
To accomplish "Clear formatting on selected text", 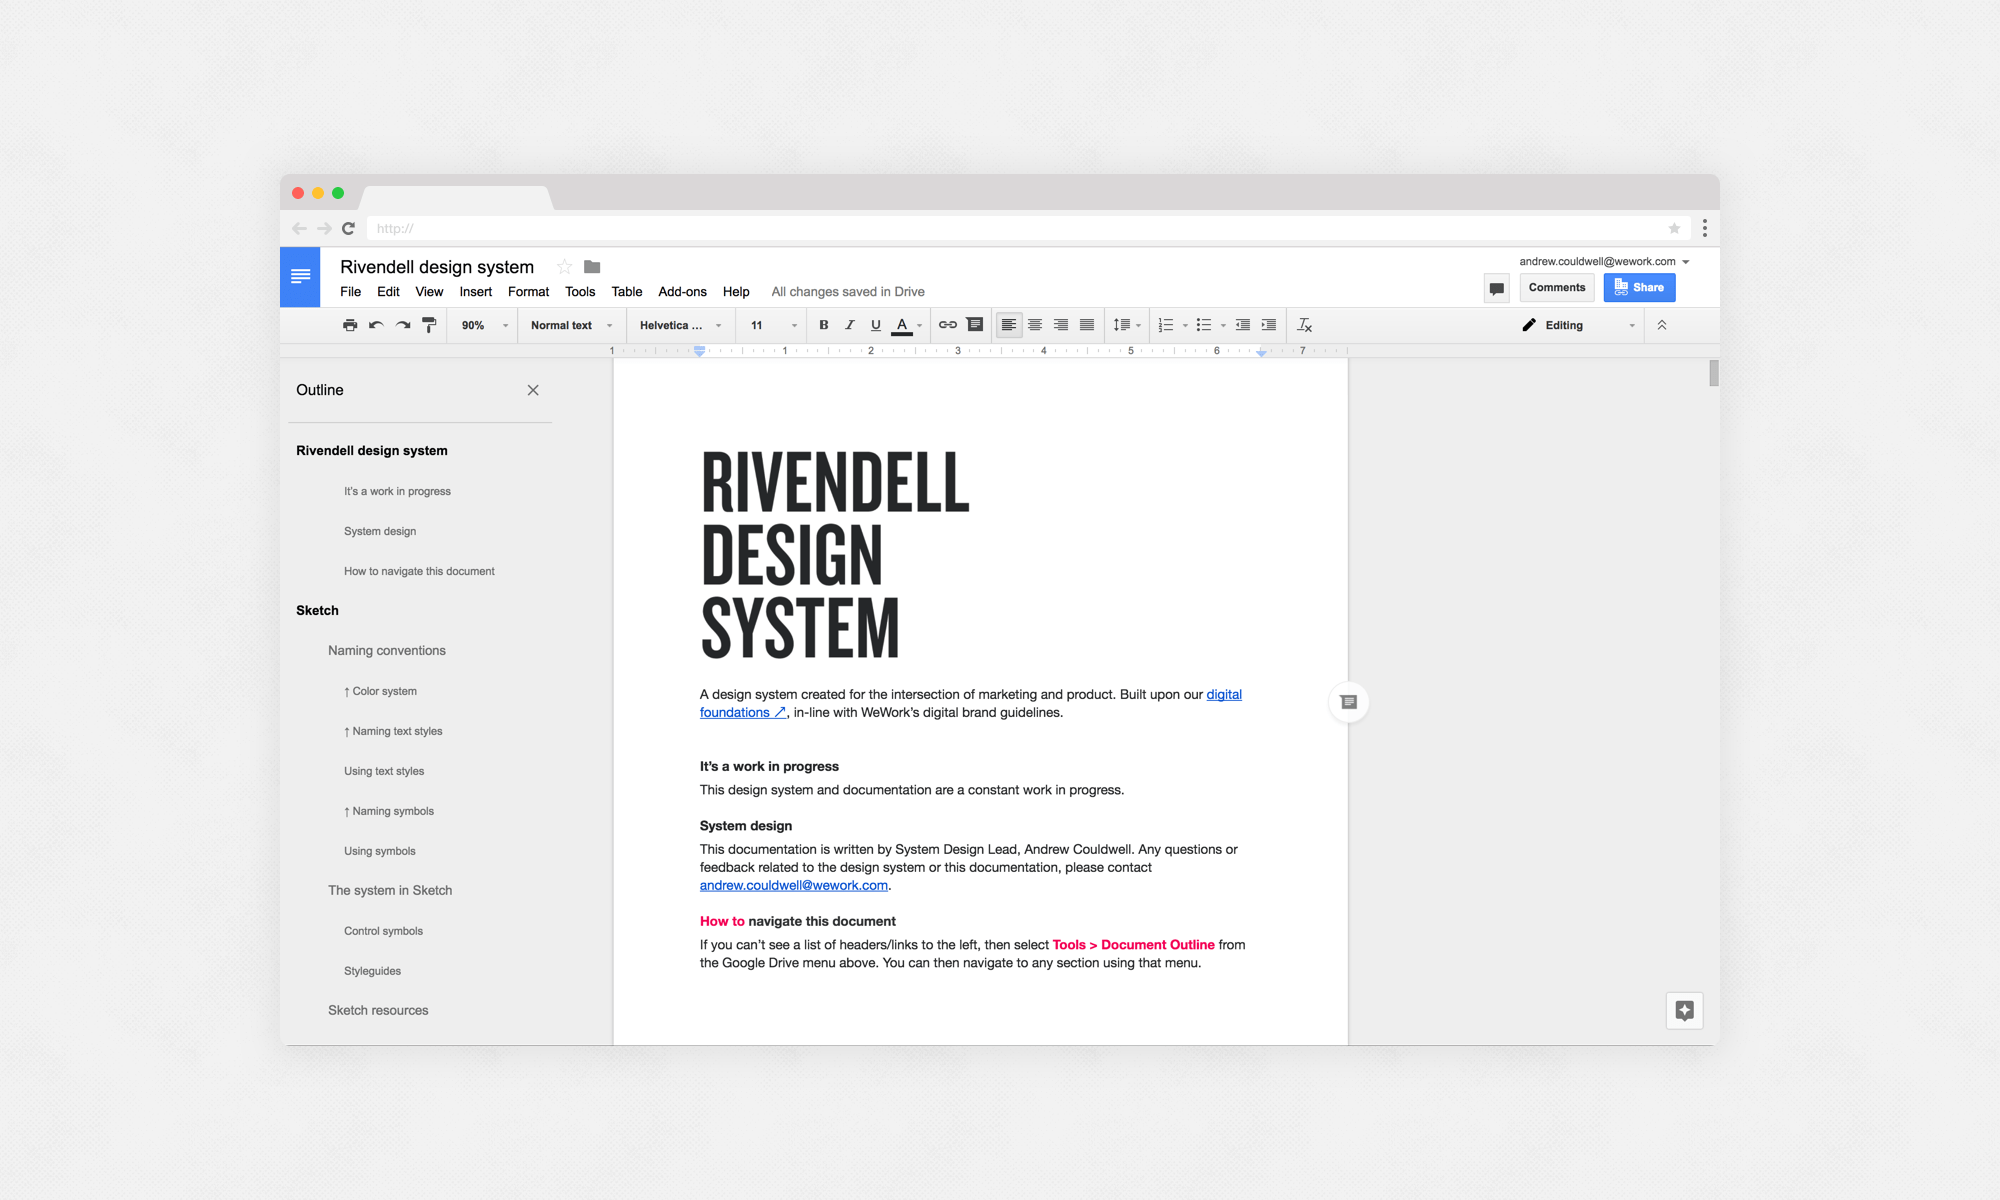I will [x=1304, y=325].
